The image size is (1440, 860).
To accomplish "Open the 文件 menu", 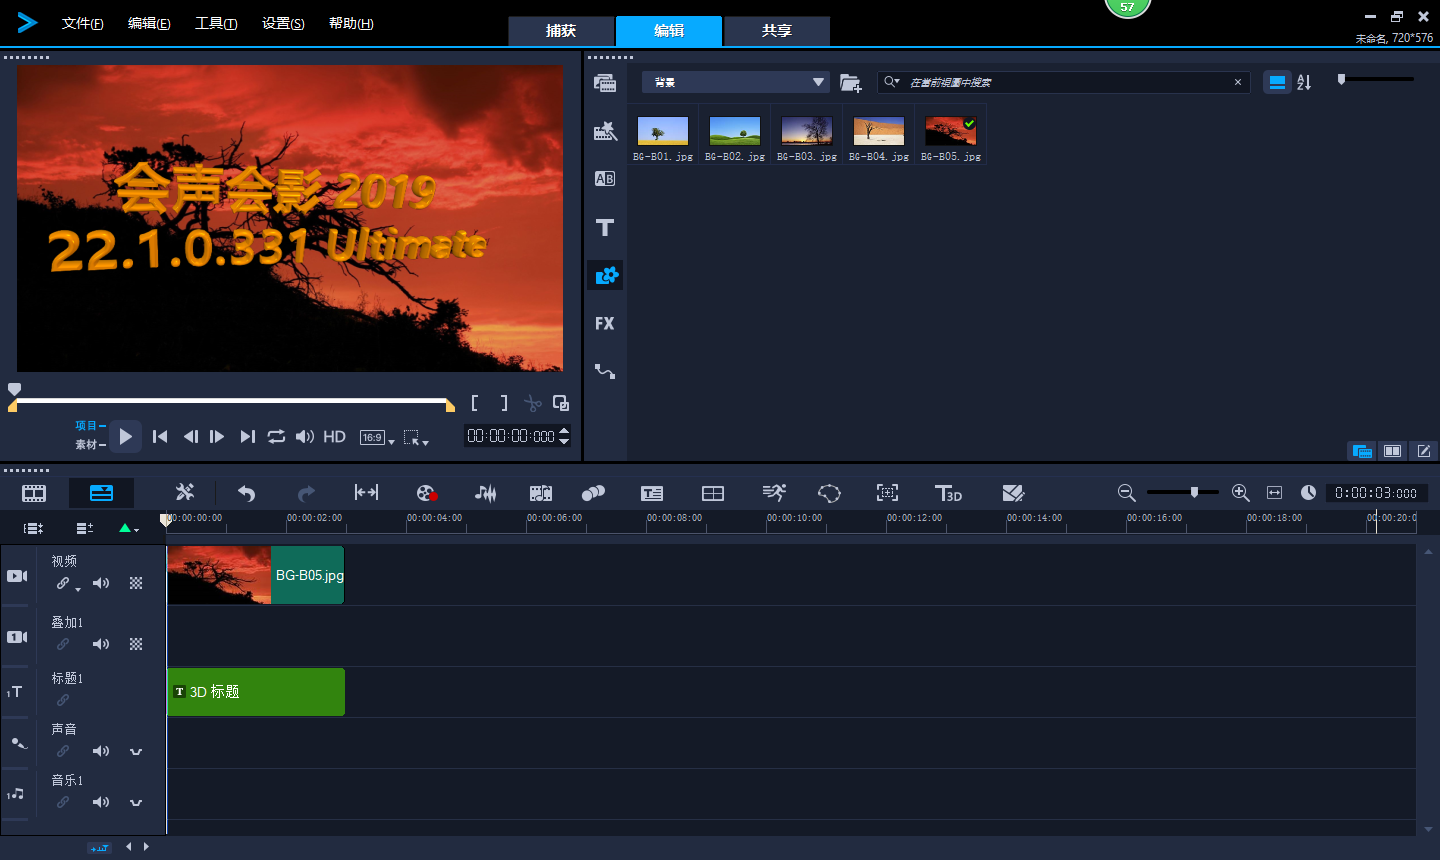I will click(83, 23).
